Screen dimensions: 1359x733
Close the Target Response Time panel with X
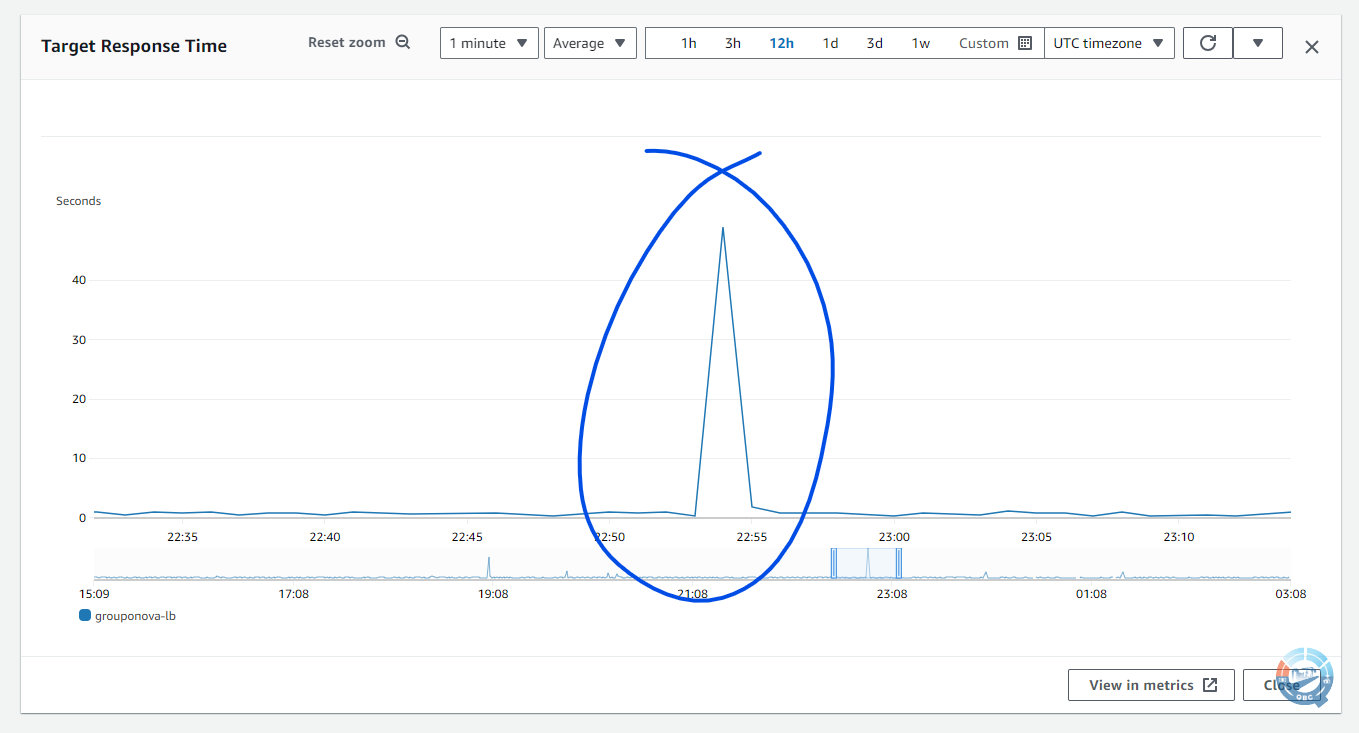1312,47
